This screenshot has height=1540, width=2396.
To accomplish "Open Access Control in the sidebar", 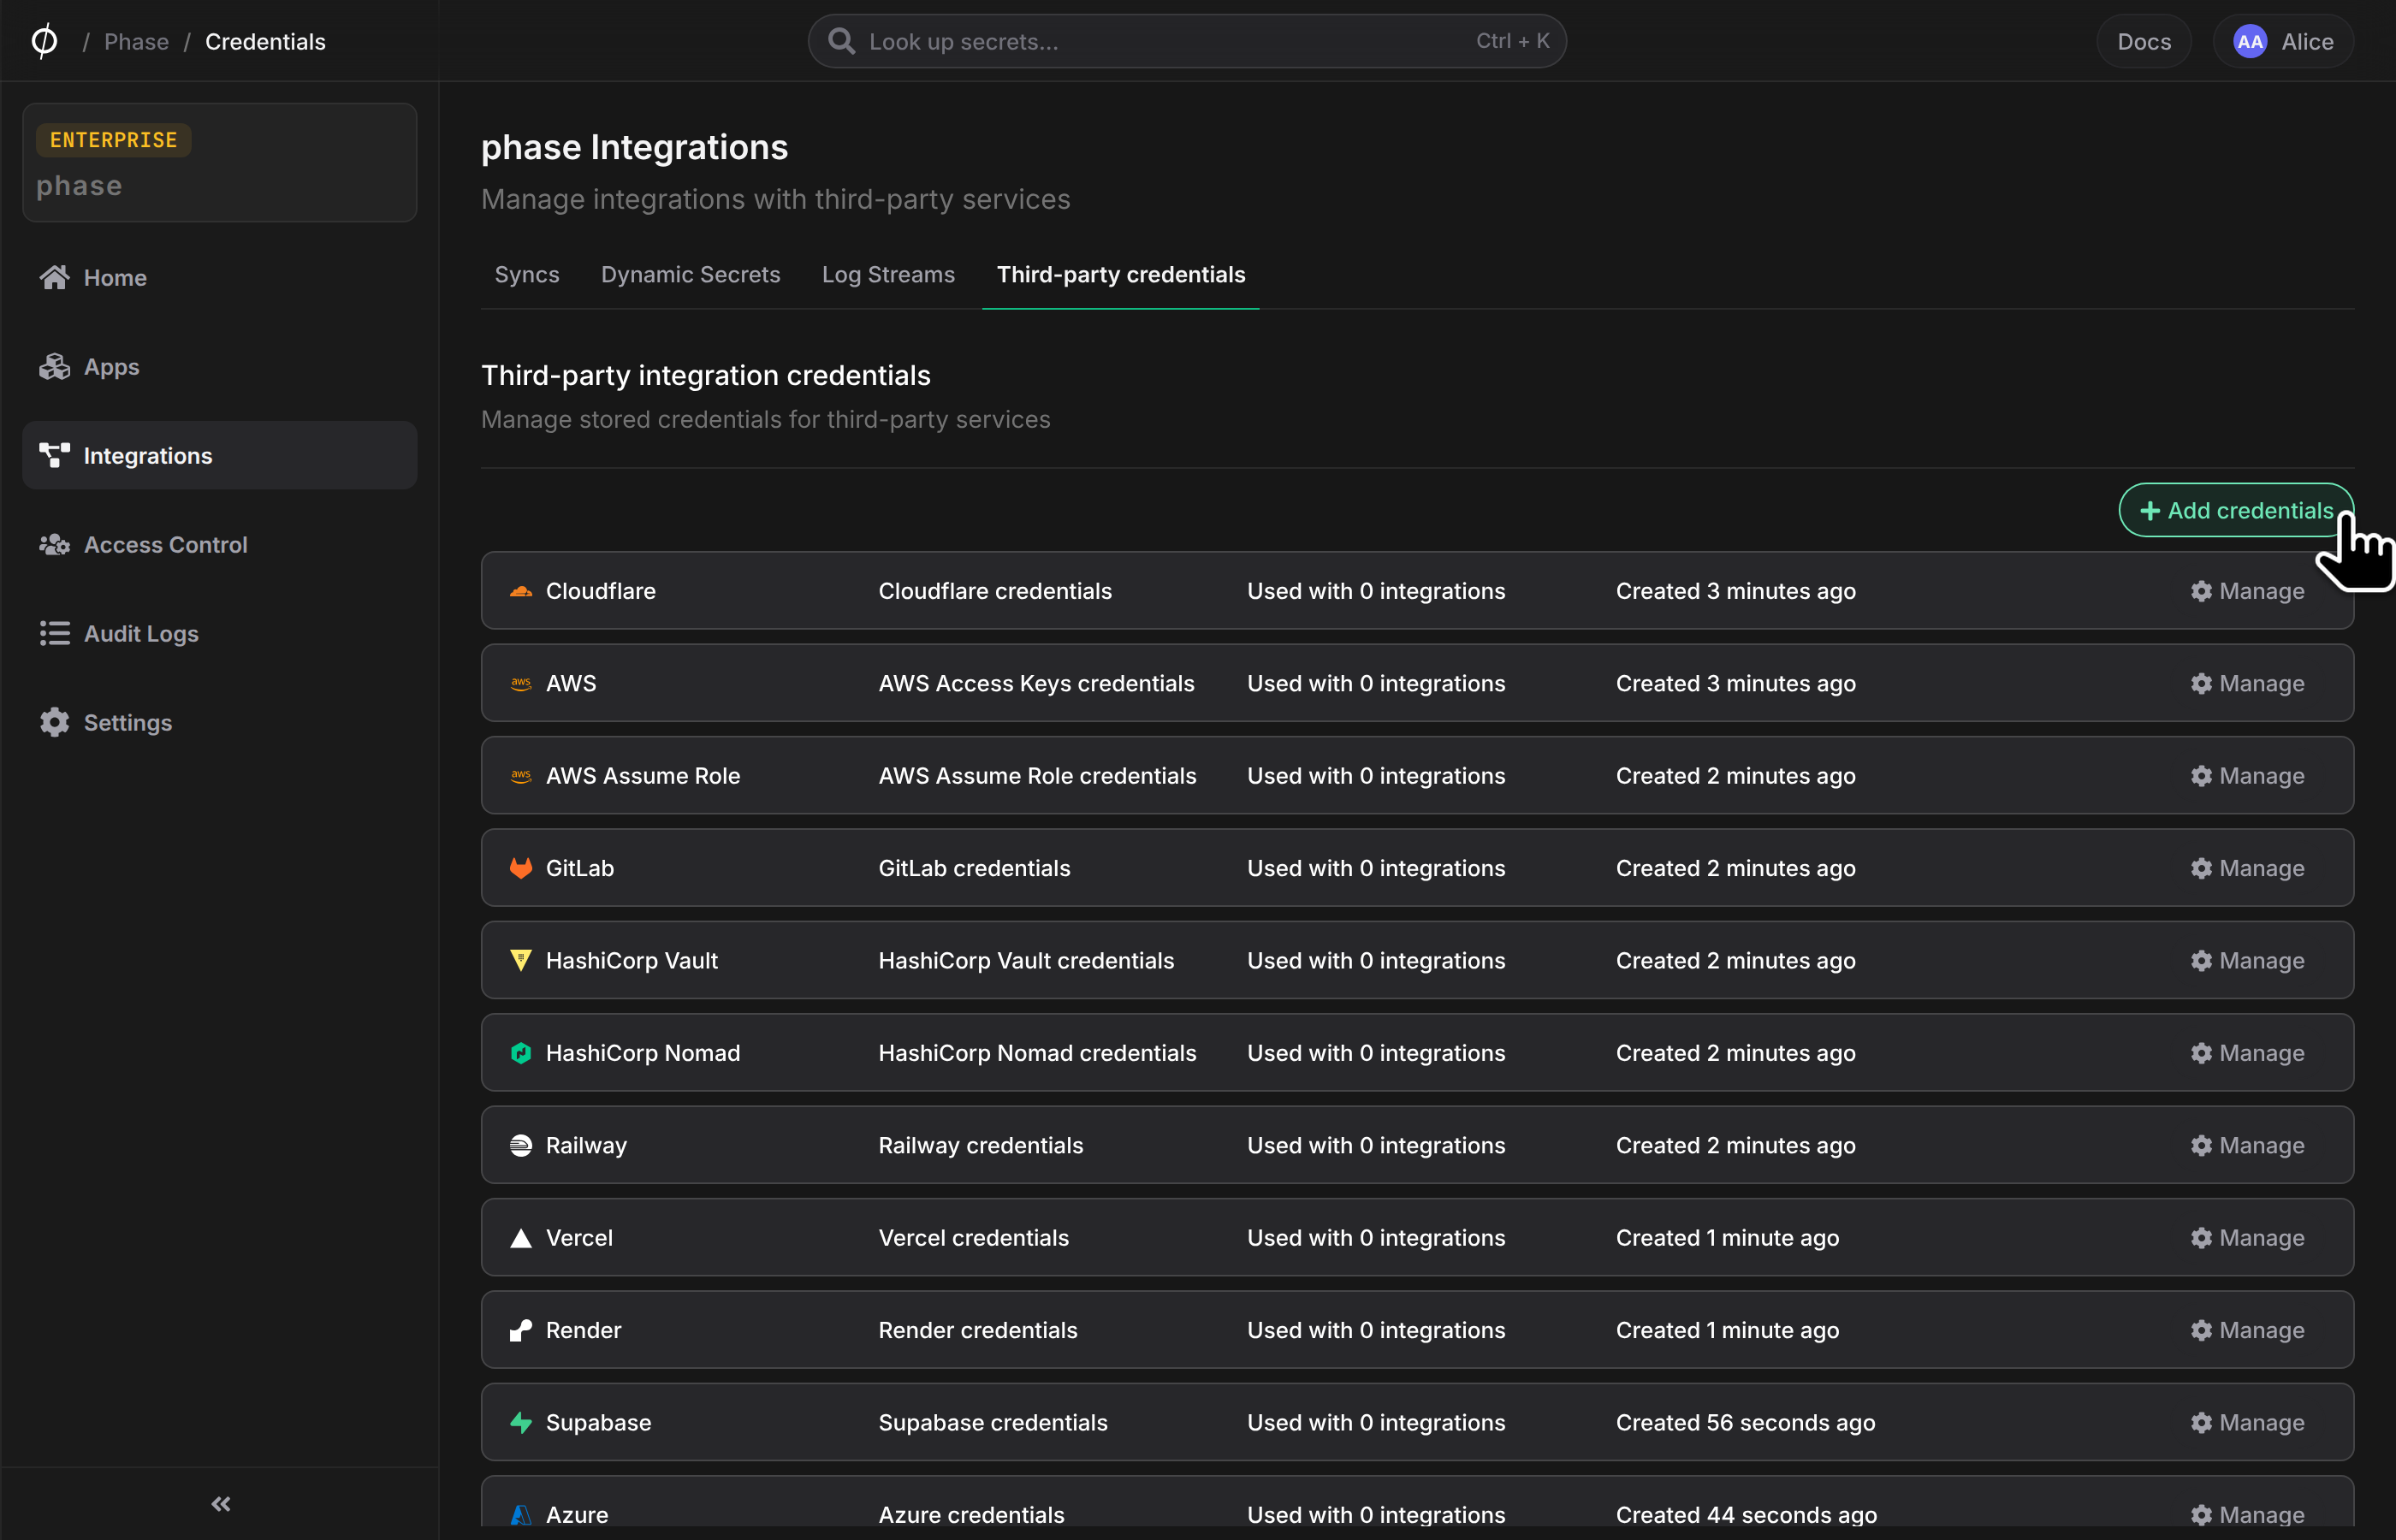I will tap(219, 545).
